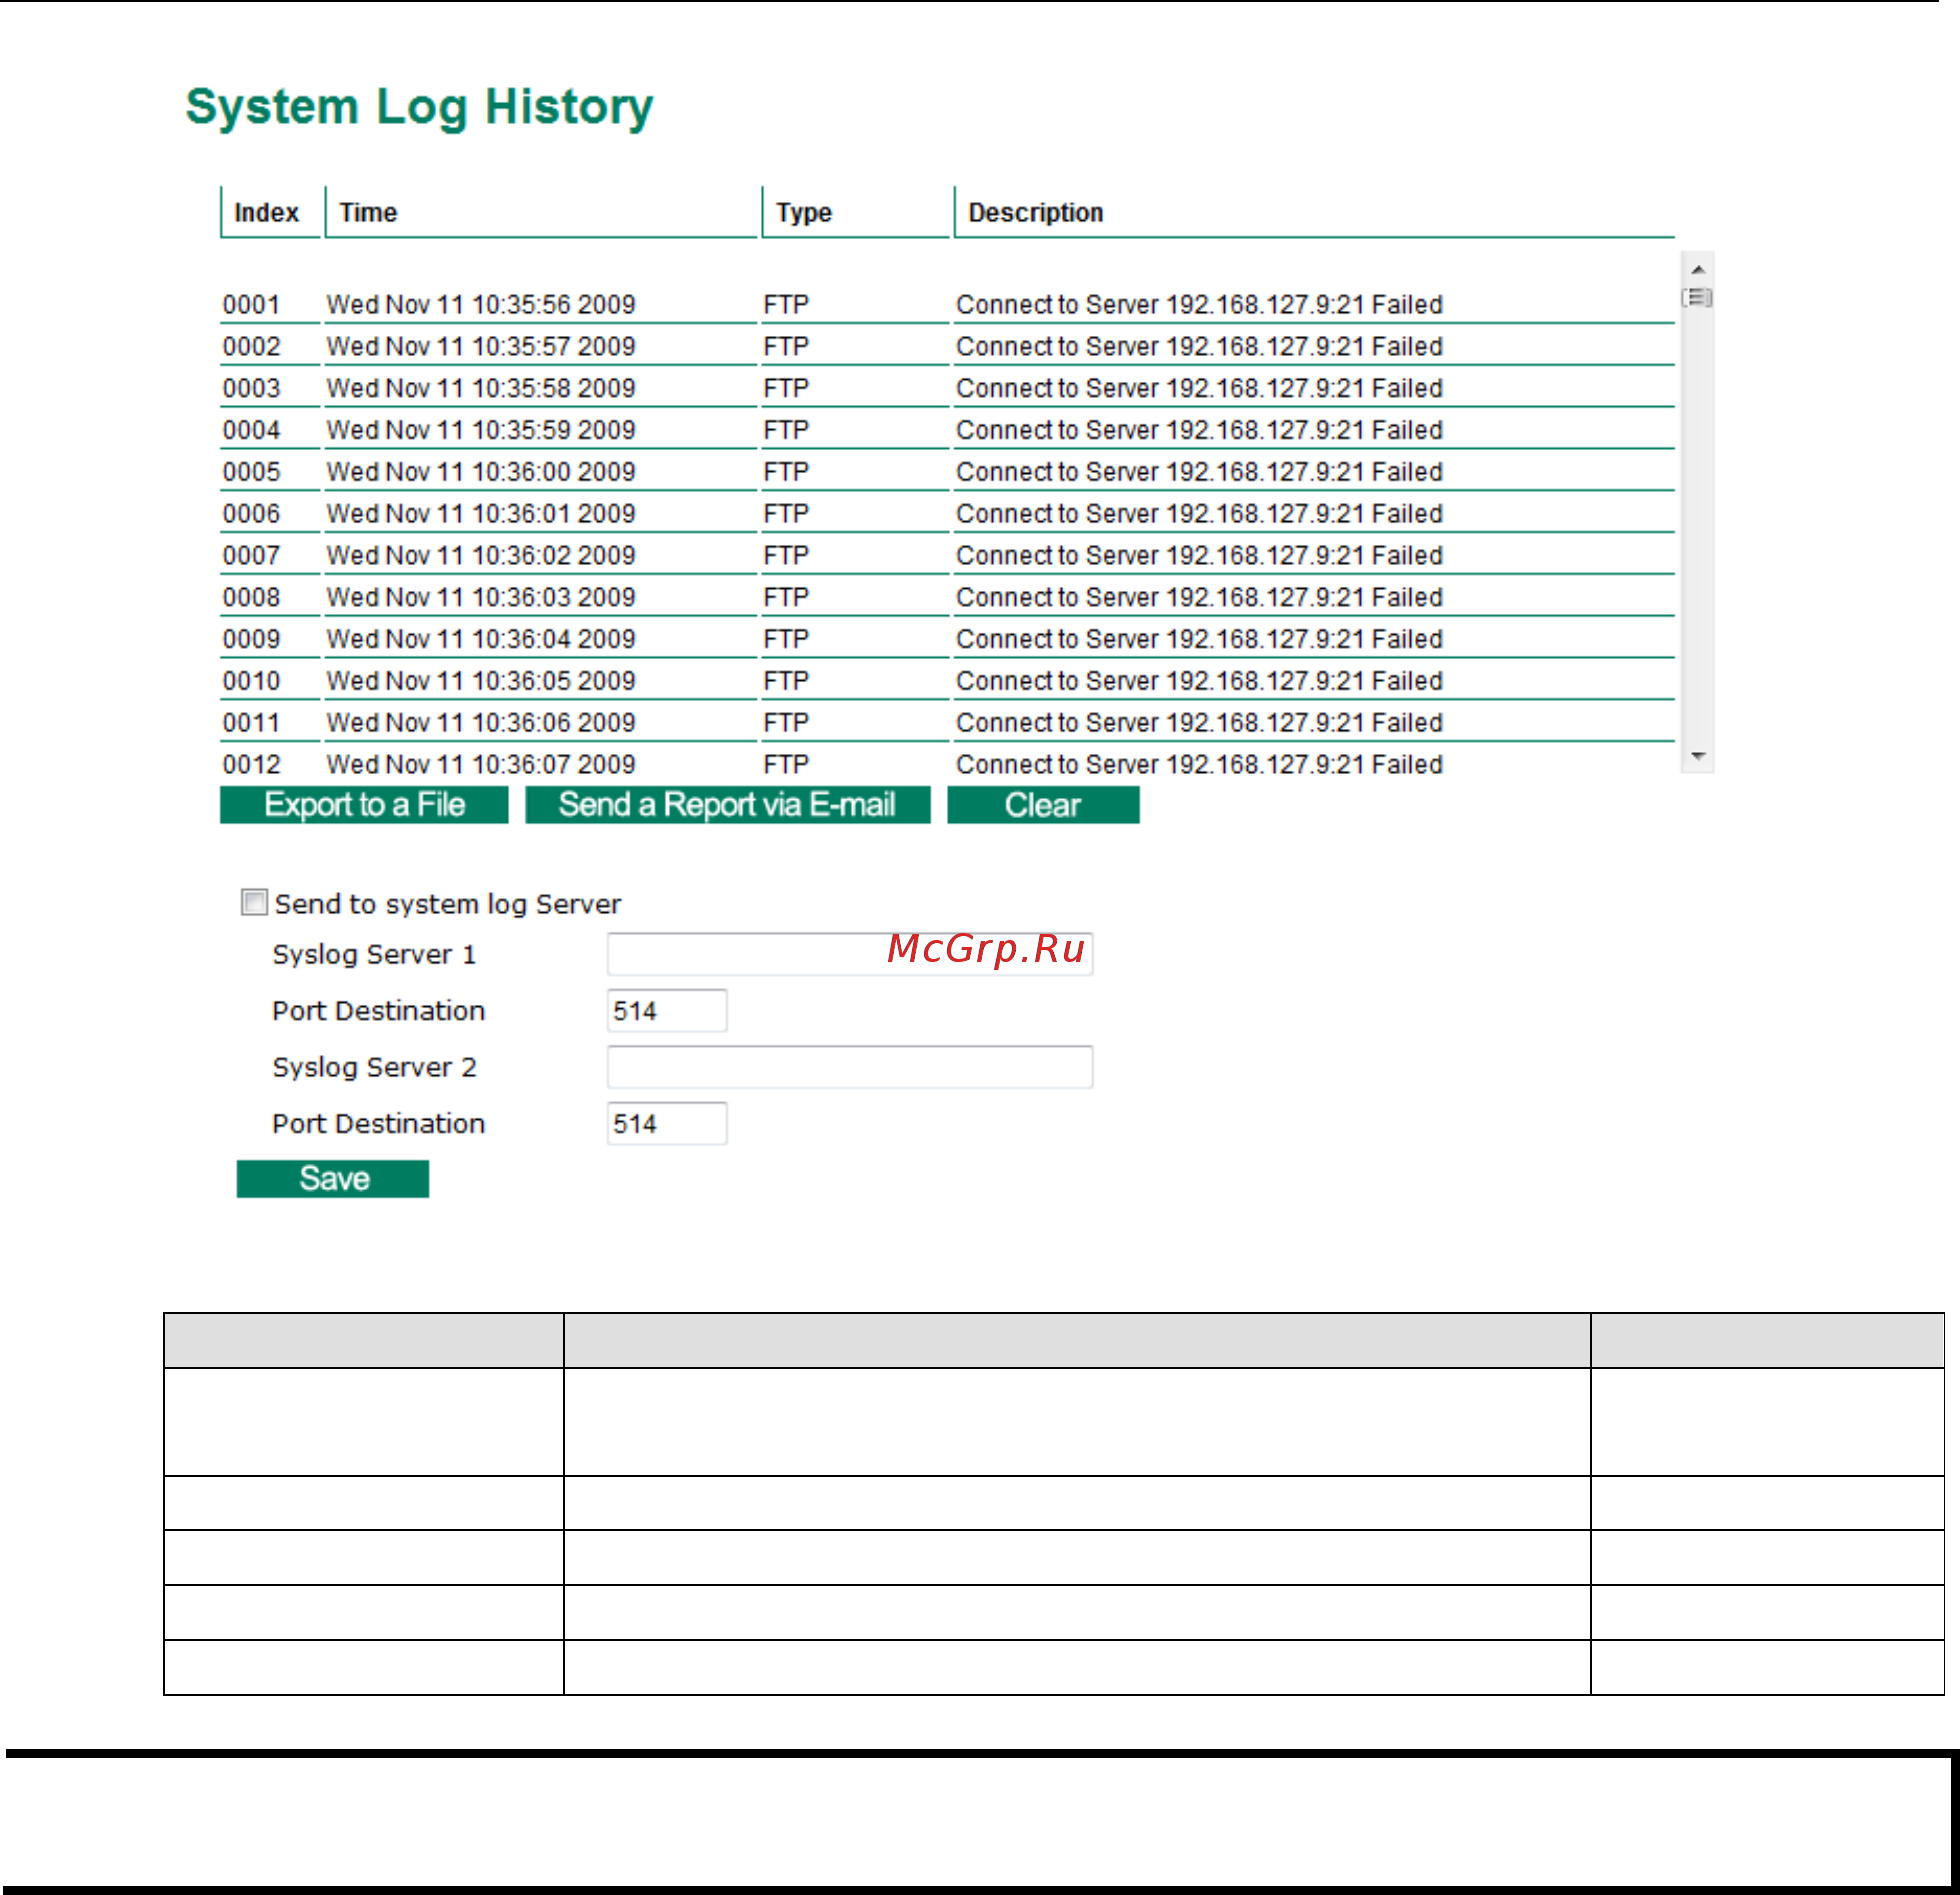Click the log list scroll up arrow

click(1698, 270)
